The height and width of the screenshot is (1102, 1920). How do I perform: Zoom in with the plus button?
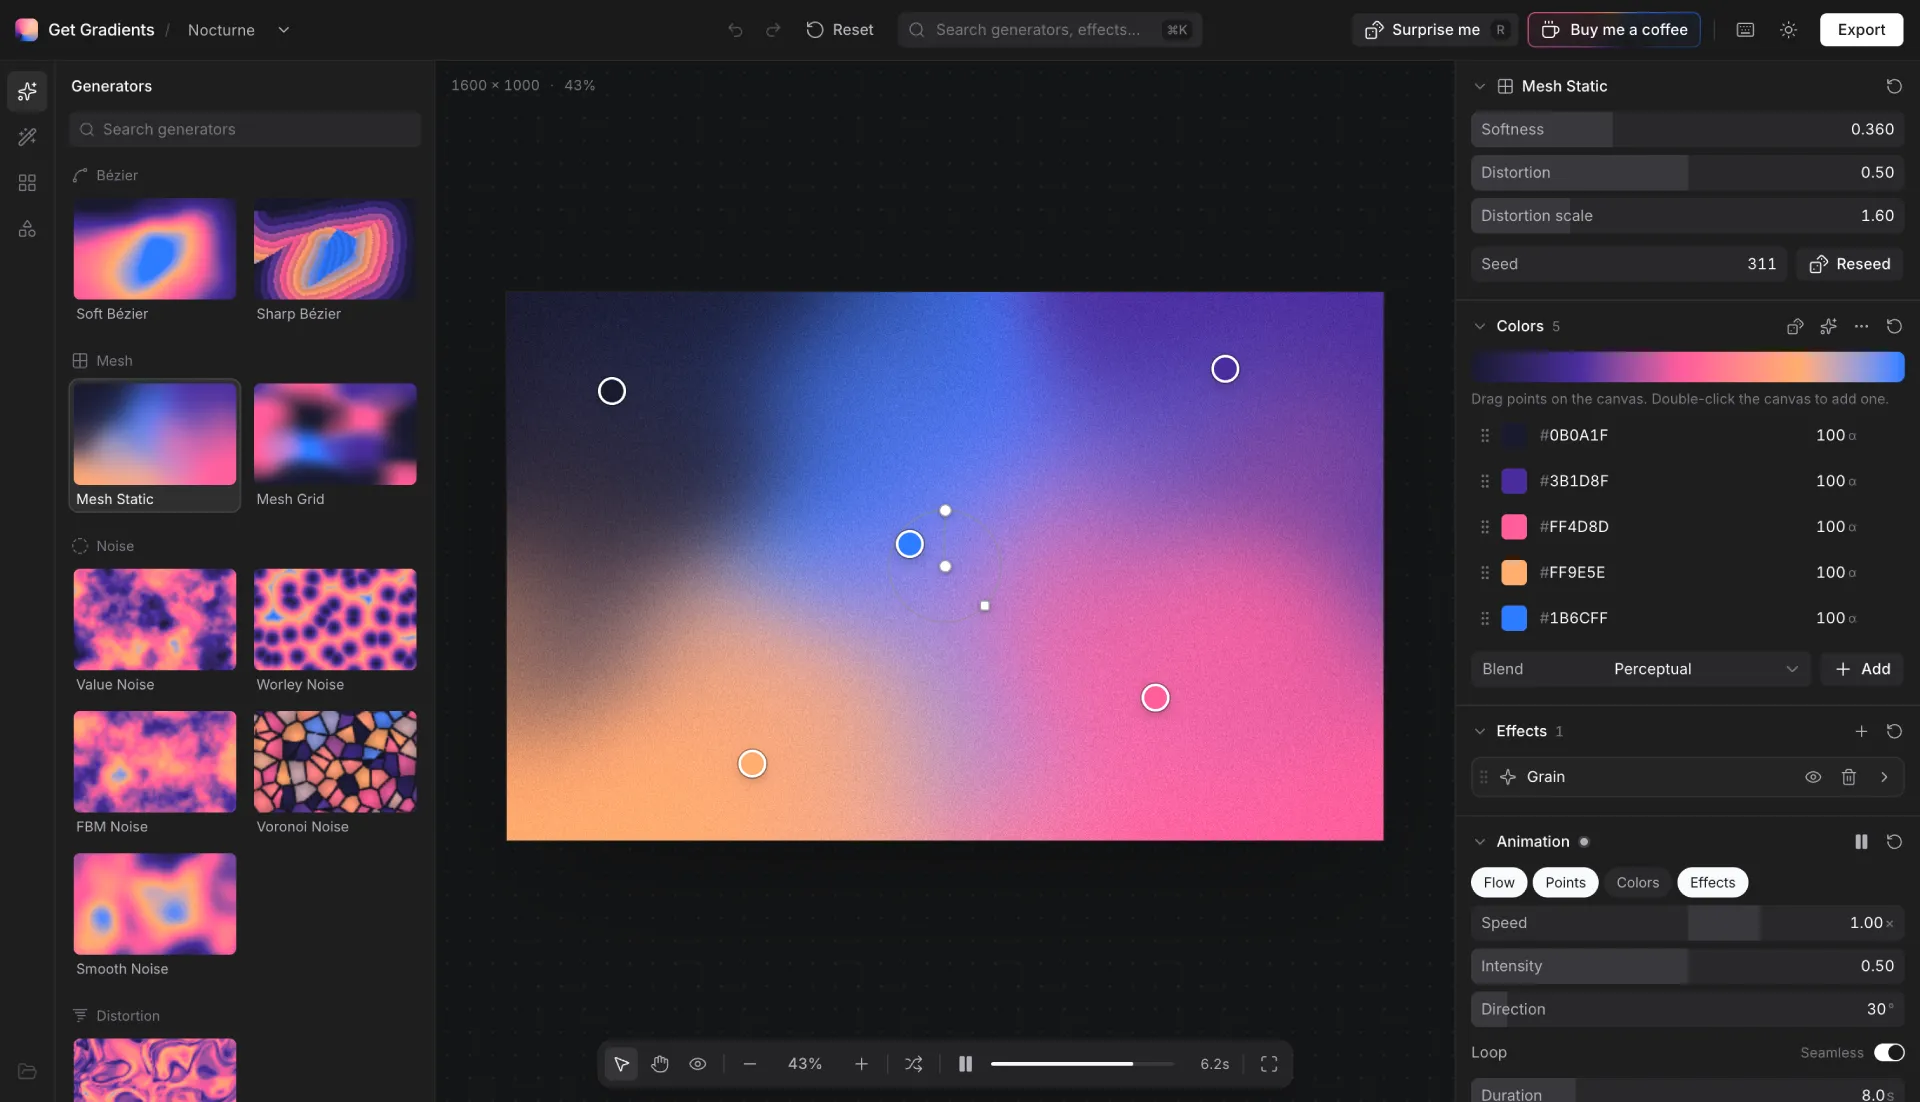861,1064
